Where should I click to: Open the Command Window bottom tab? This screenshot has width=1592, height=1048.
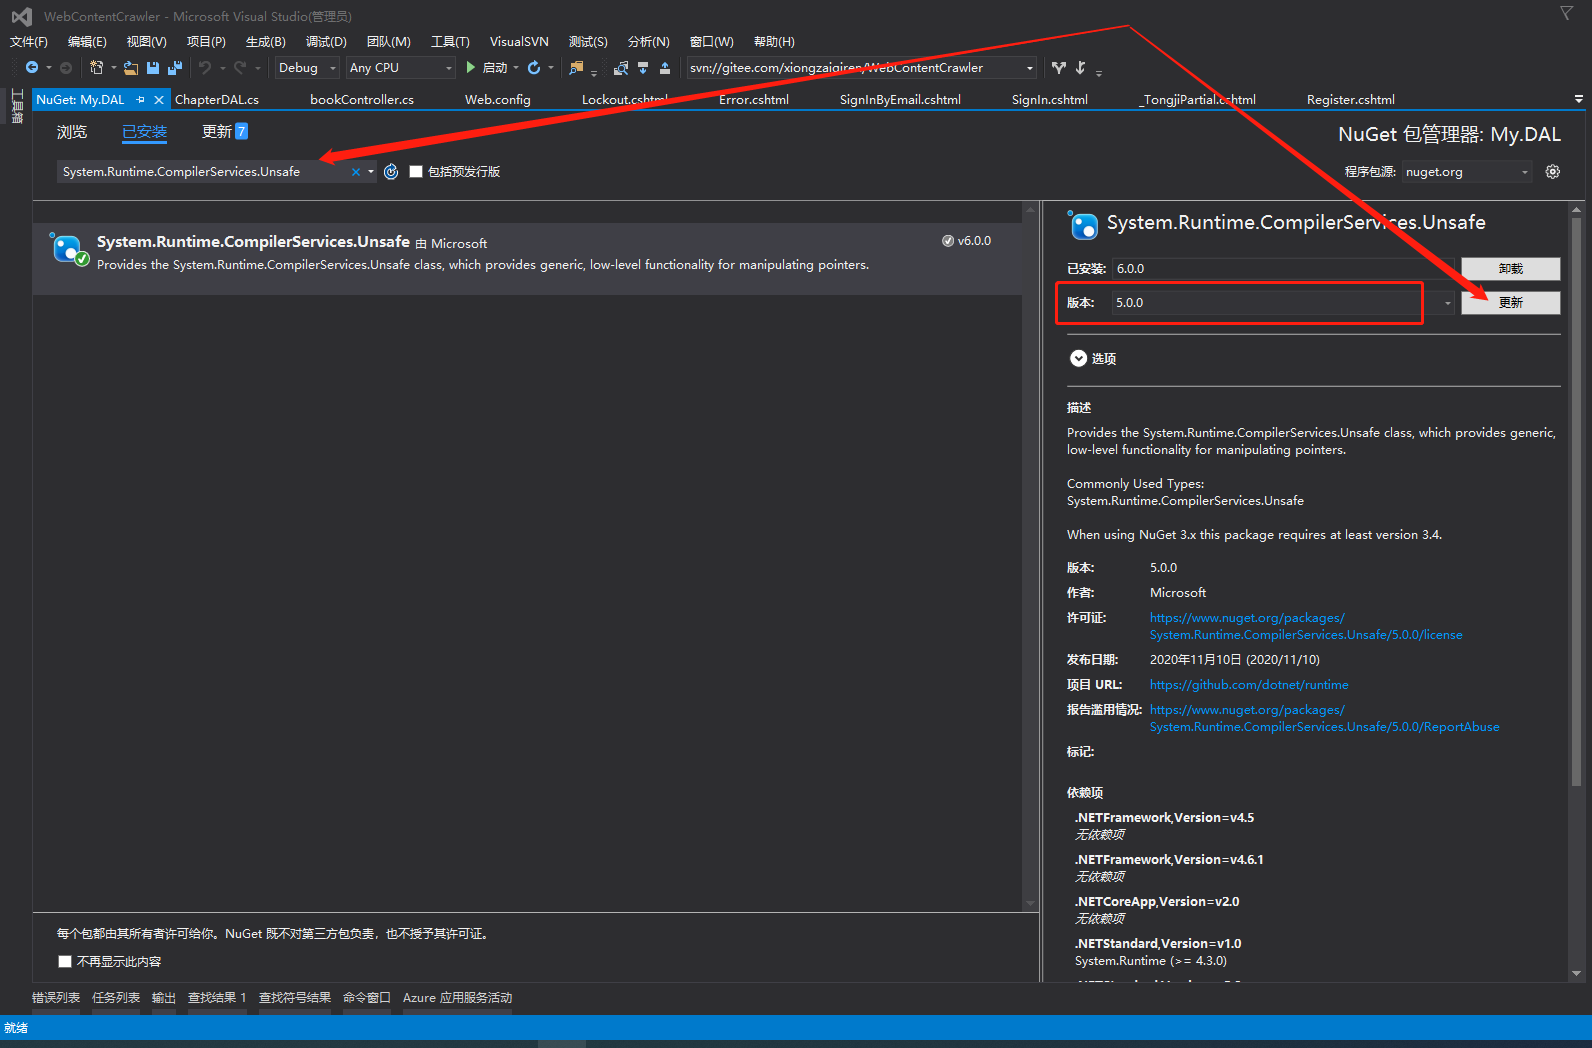click(367, 998)
